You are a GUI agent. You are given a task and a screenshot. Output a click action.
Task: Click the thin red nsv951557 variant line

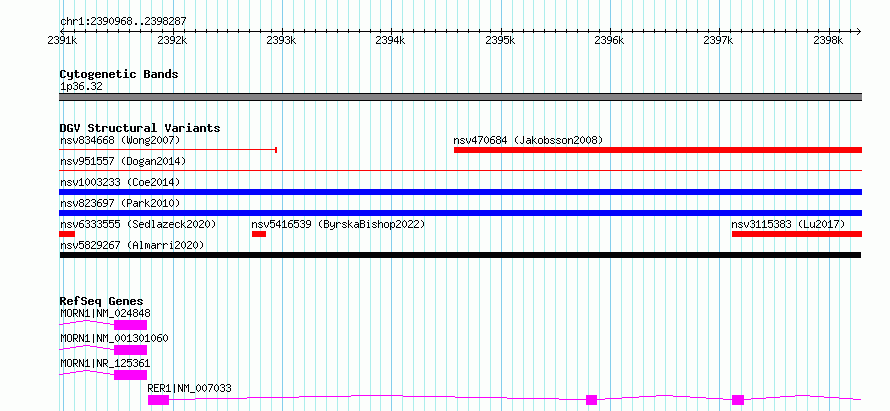(461, 170)
